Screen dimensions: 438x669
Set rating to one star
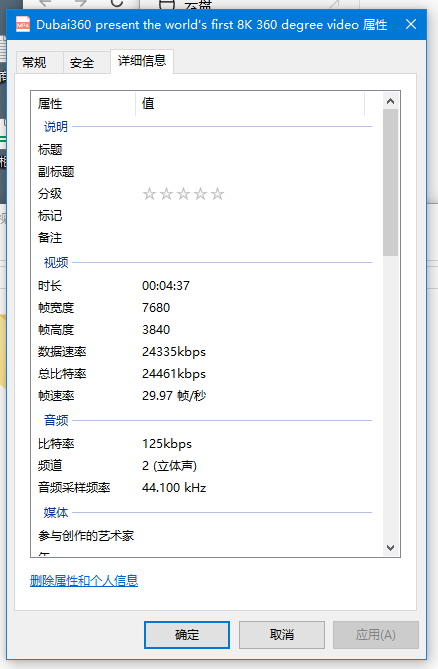pos(149,194)
